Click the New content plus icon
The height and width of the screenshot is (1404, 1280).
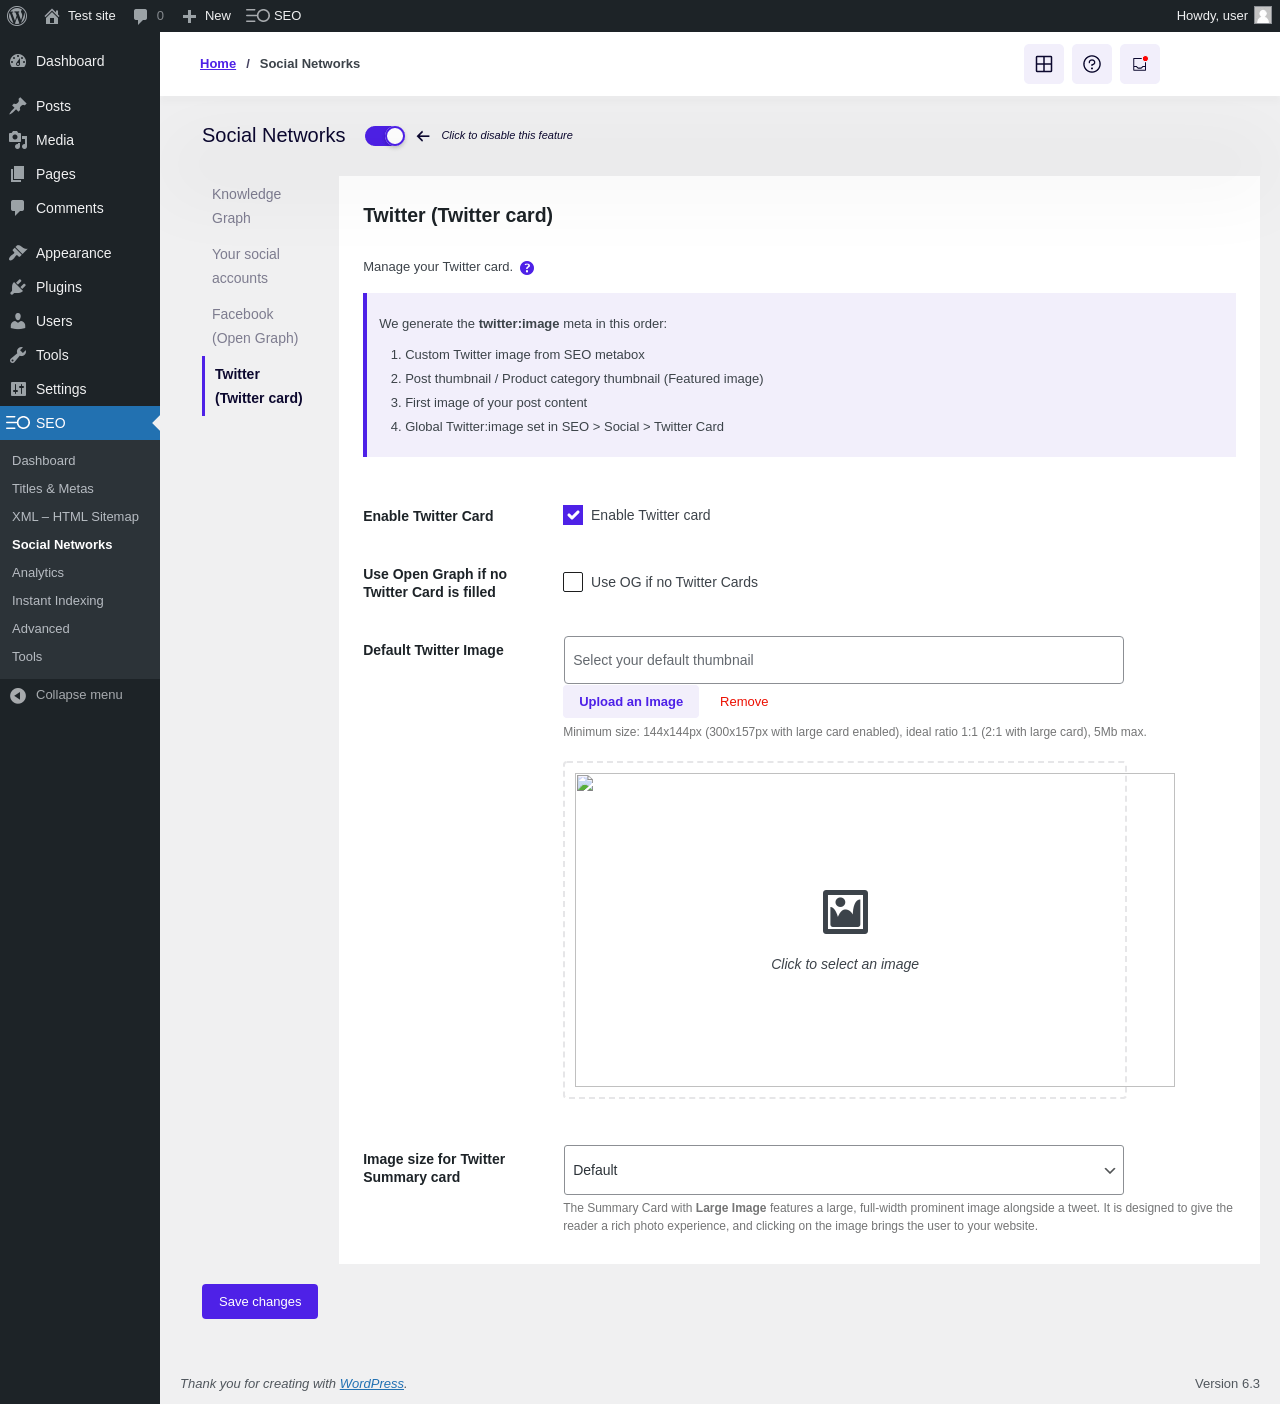tap(189, 16)
